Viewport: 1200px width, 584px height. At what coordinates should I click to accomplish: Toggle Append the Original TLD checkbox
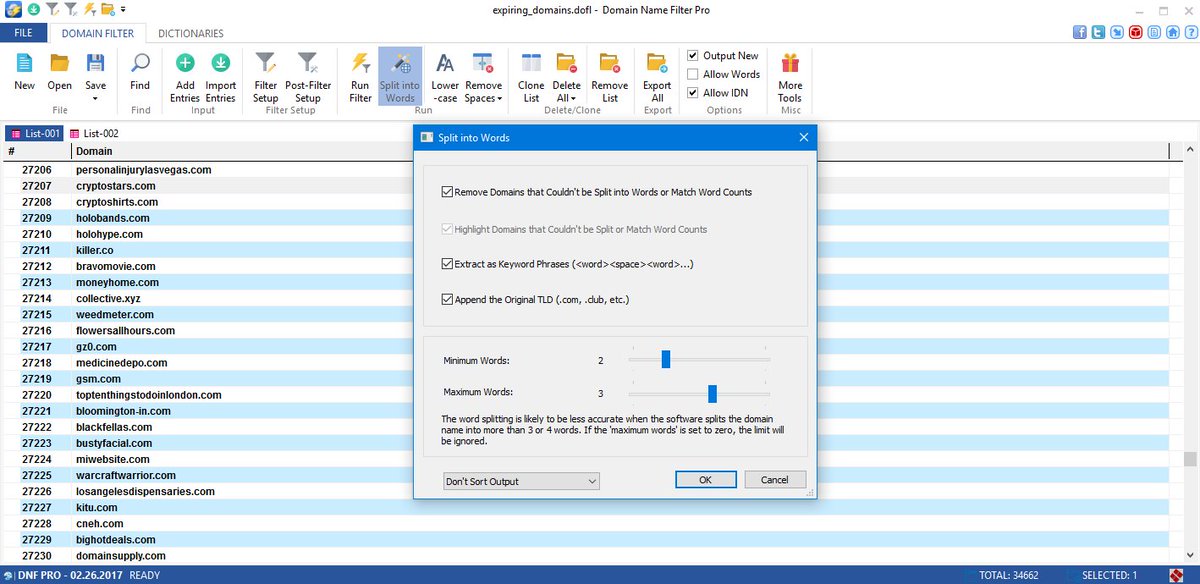pos(447,299)
